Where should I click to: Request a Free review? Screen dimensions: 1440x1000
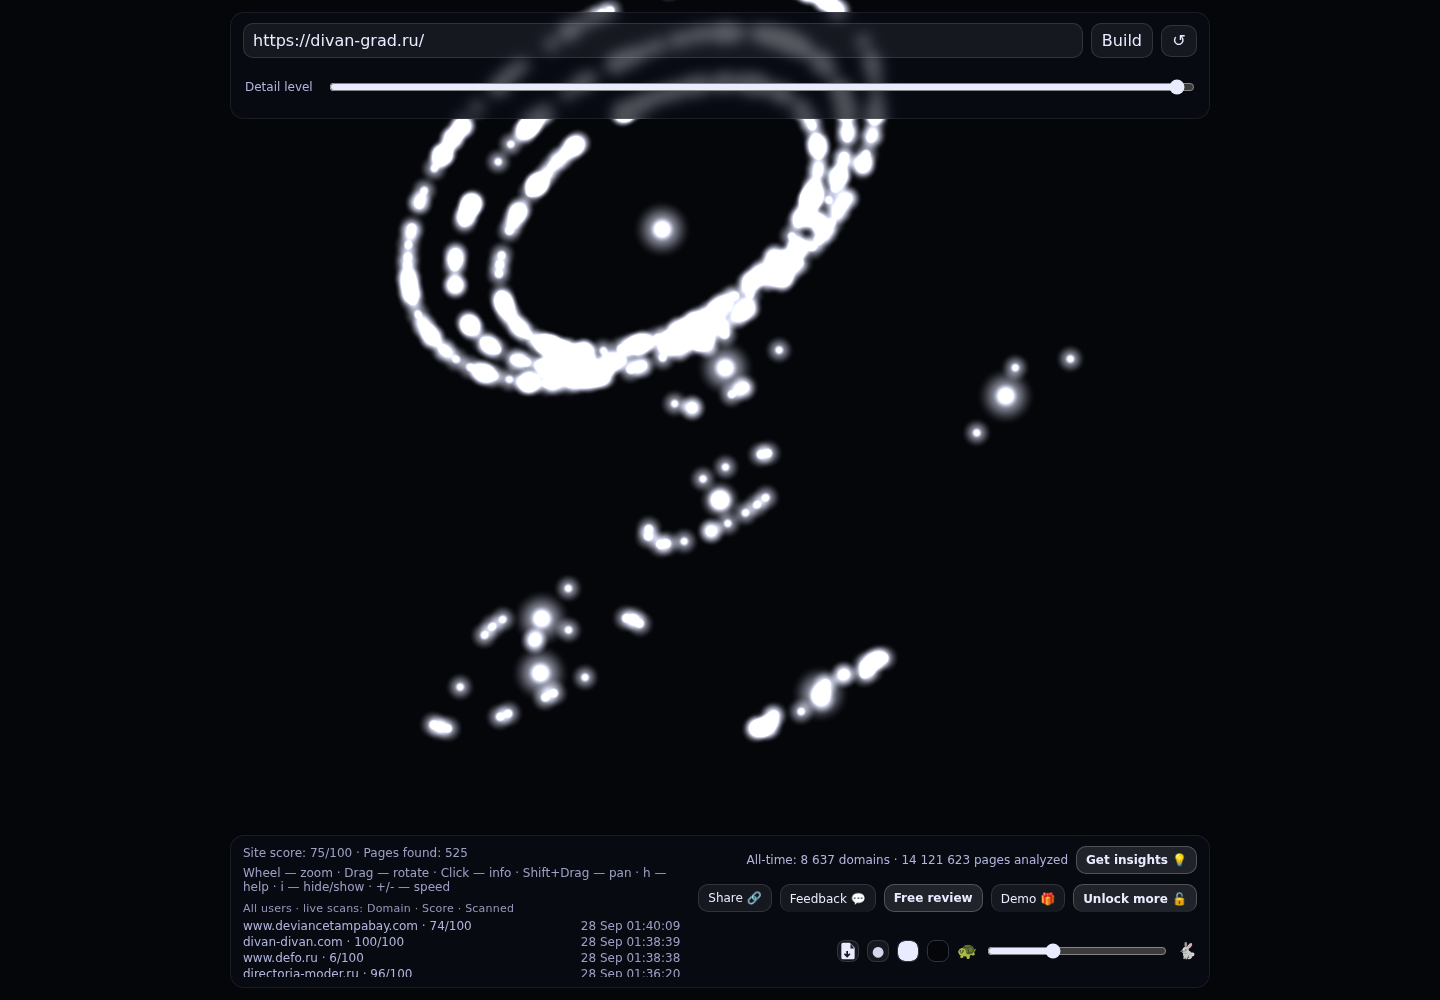[x=933, y=898]
